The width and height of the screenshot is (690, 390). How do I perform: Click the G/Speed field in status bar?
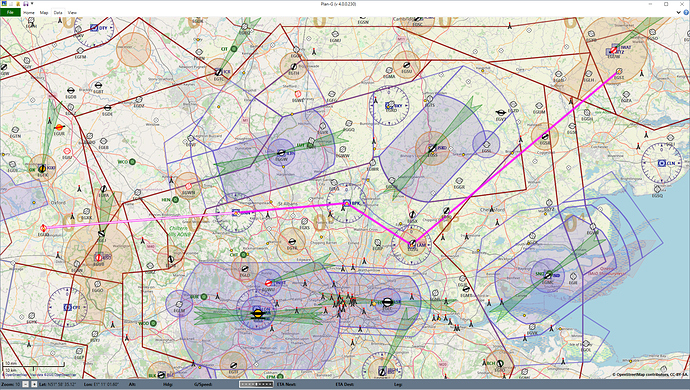point(203,384)
